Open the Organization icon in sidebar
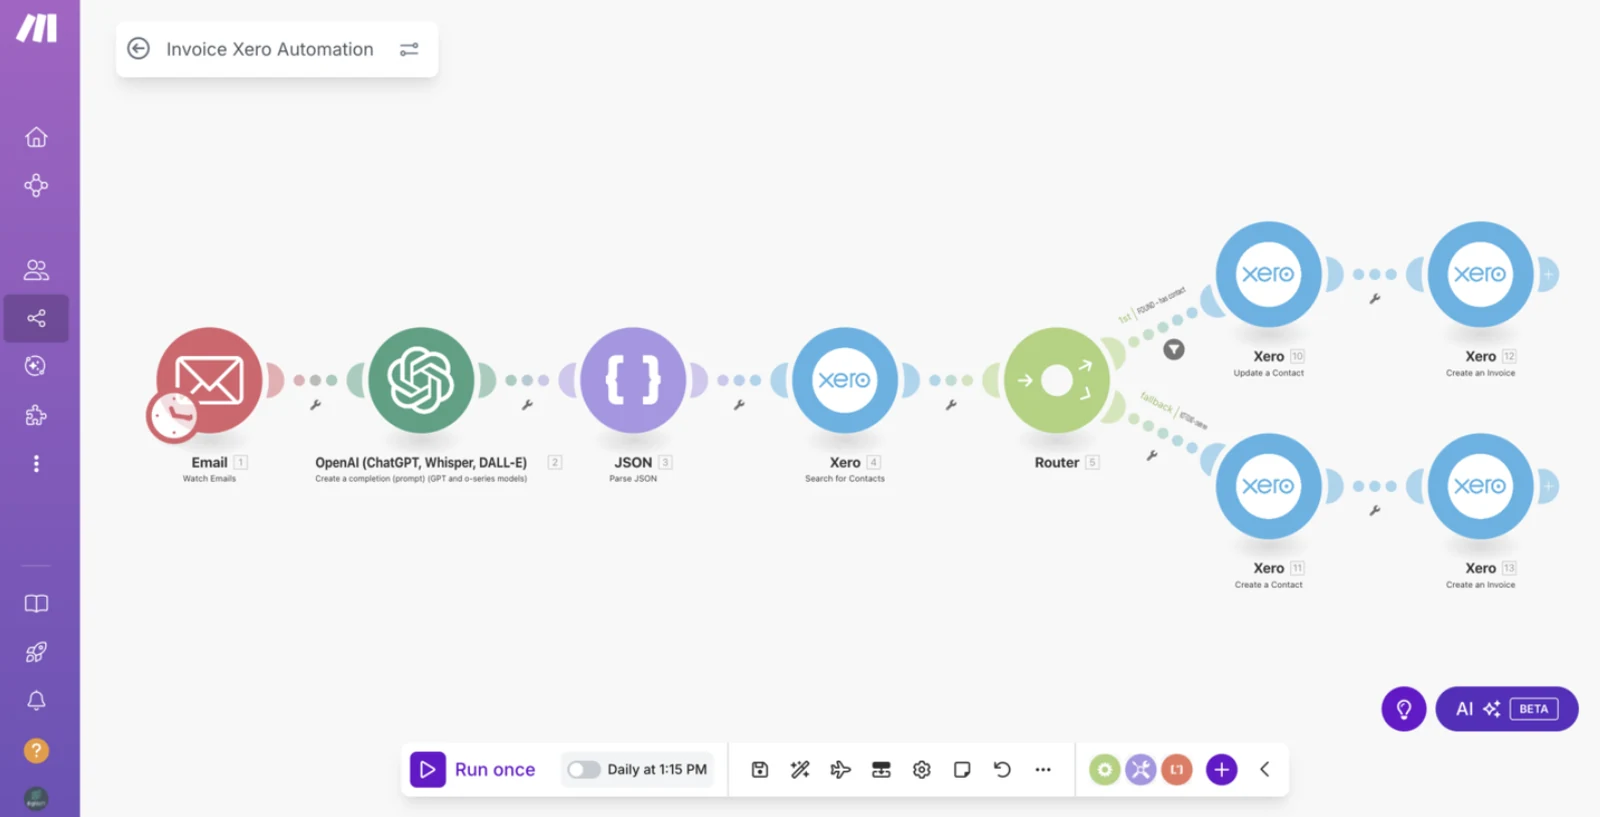This screenshot has height=817, width=1600. point(36,185)
